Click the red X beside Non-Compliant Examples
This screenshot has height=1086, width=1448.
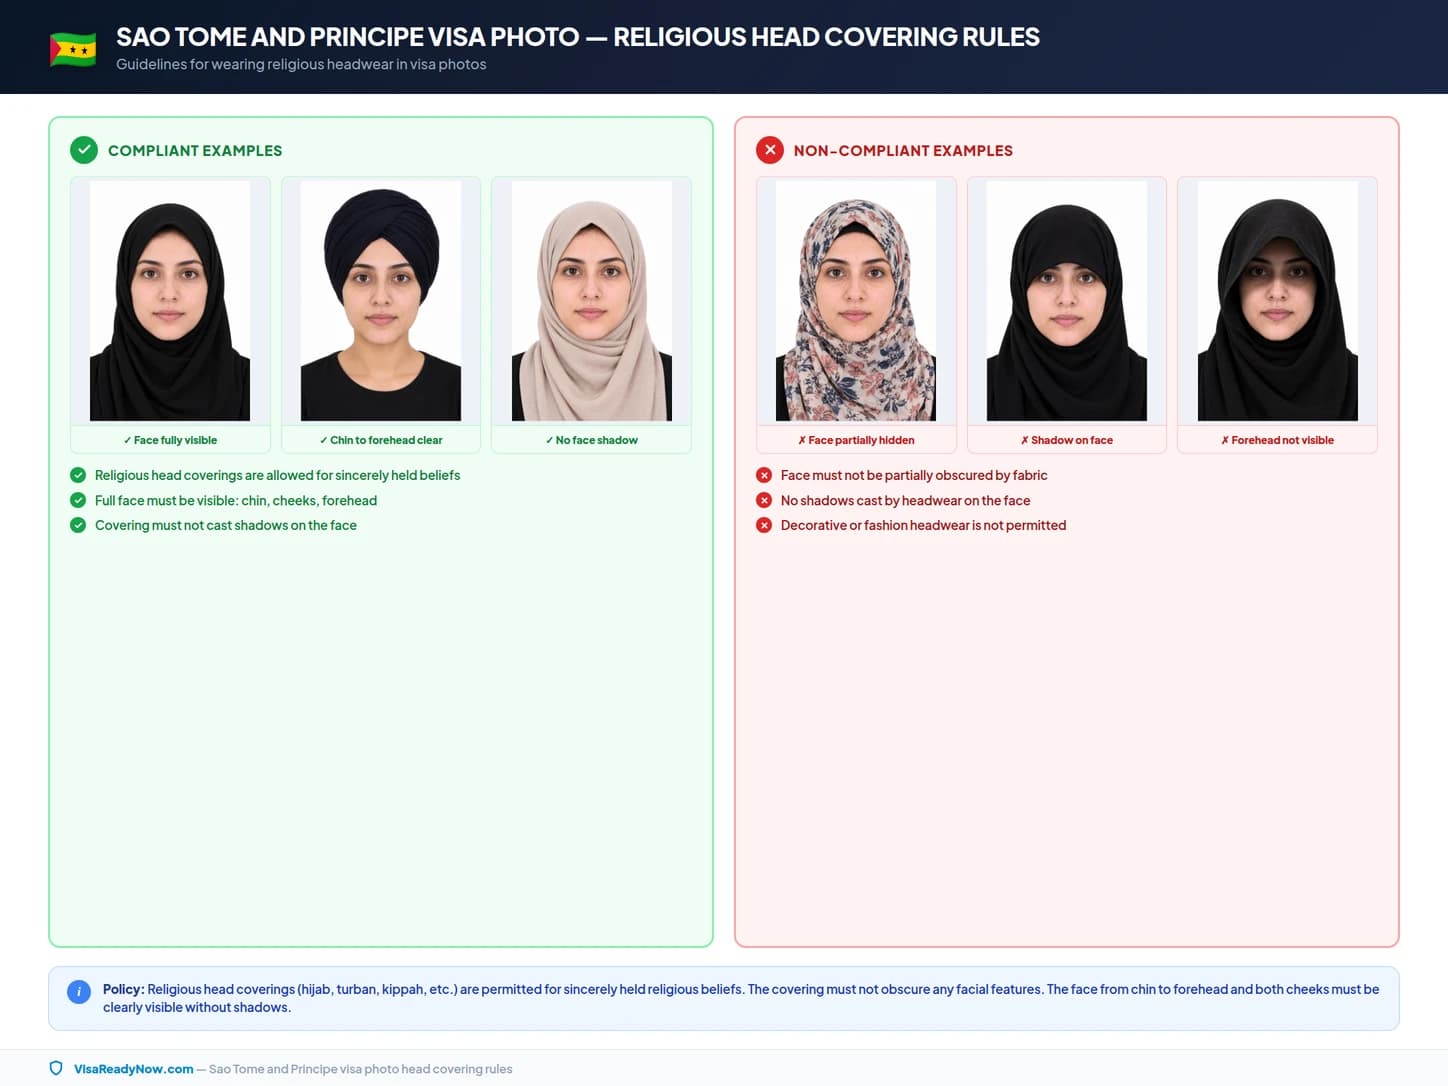pyautogui.click(x=770, y=150)
